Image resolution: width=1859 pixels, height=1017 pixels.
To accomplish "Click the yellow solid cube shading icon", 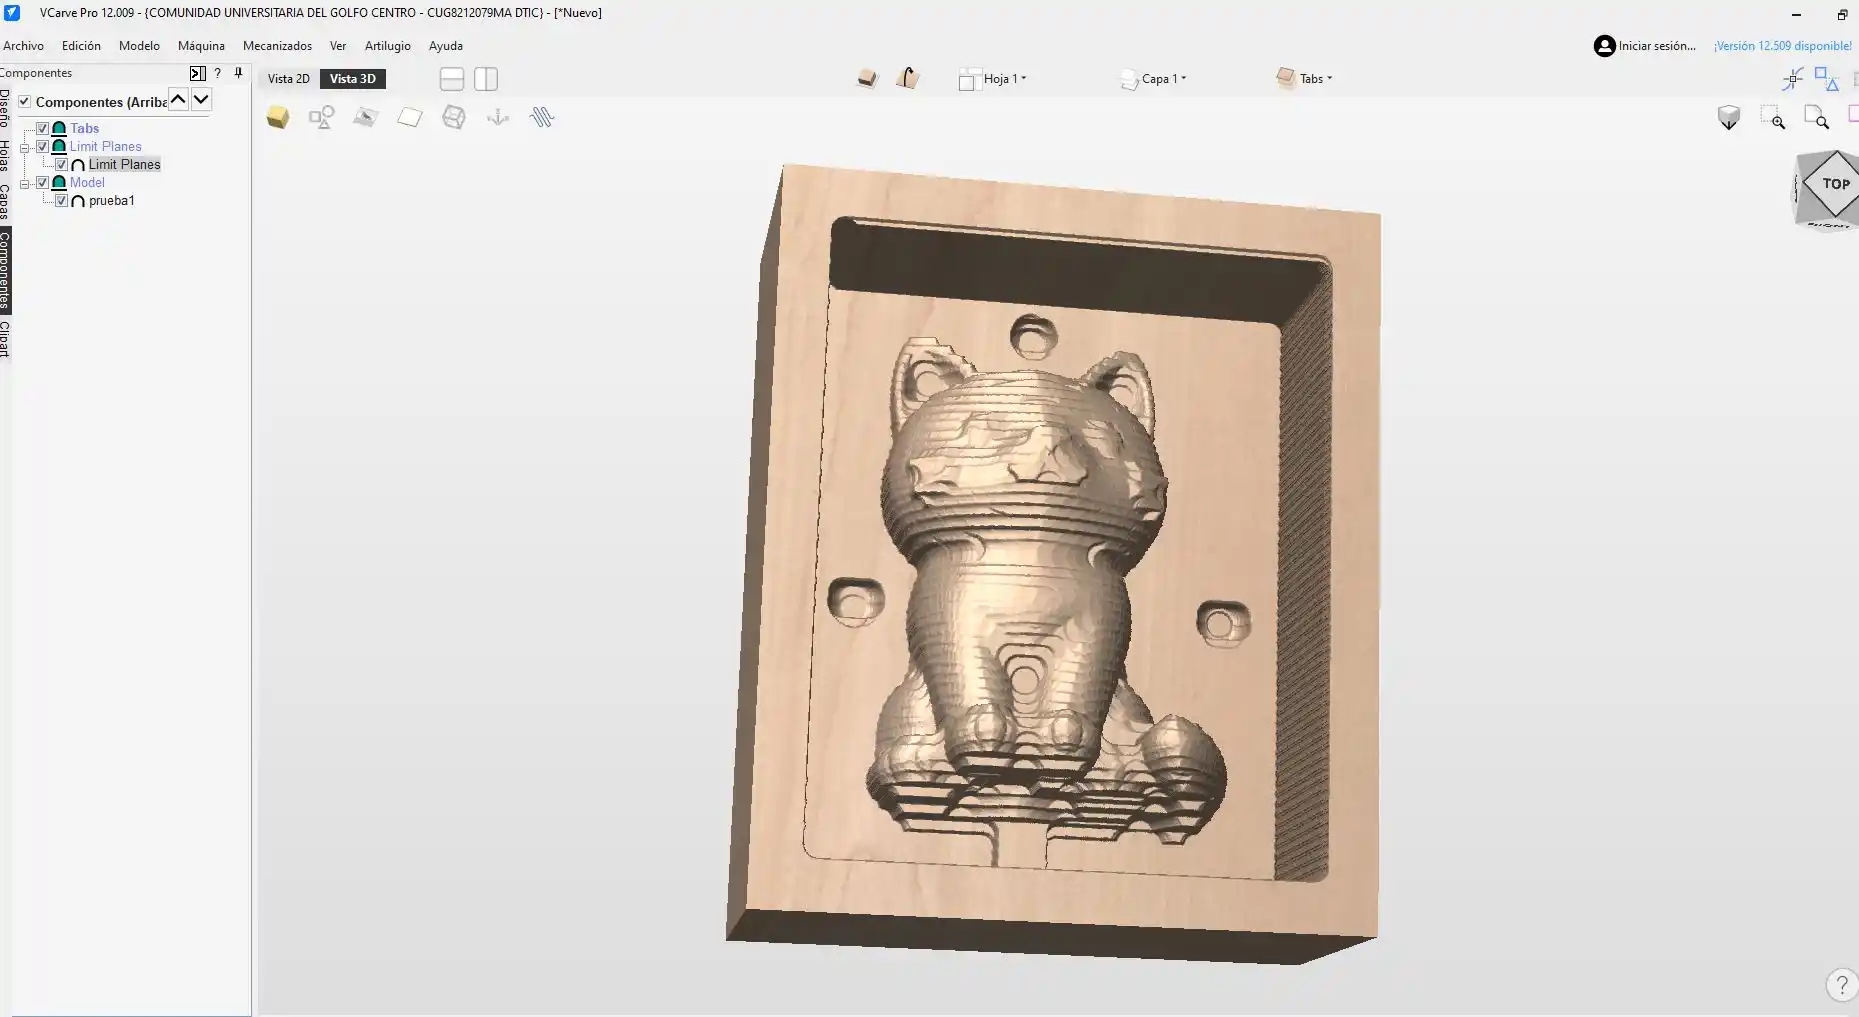I will 278,118.
